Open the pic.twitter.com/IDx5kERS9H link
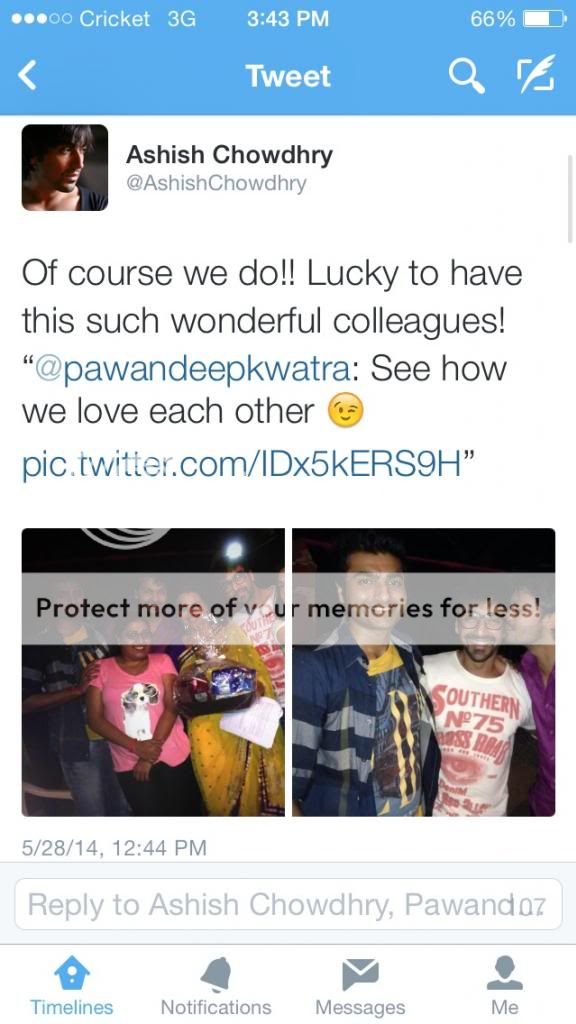The height and width of the screenshot is (1024, 576). coord(240,466)
